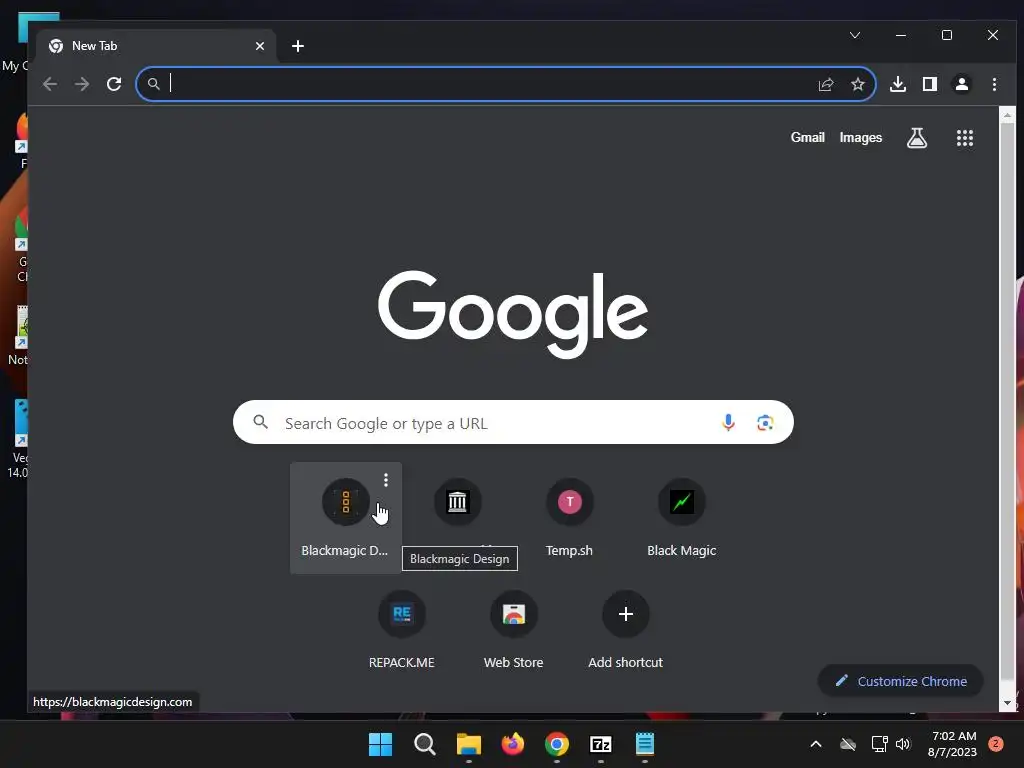Open Firefox from taskbar
1024x768 pixels.
click(x=513, y=744)
